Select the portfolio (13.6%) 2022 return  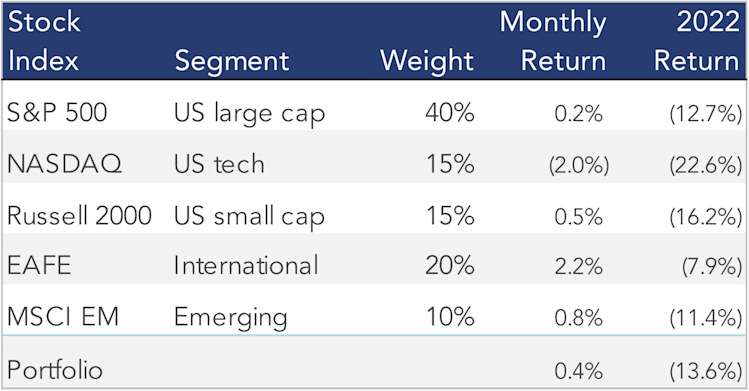click(x=706, y=371)
